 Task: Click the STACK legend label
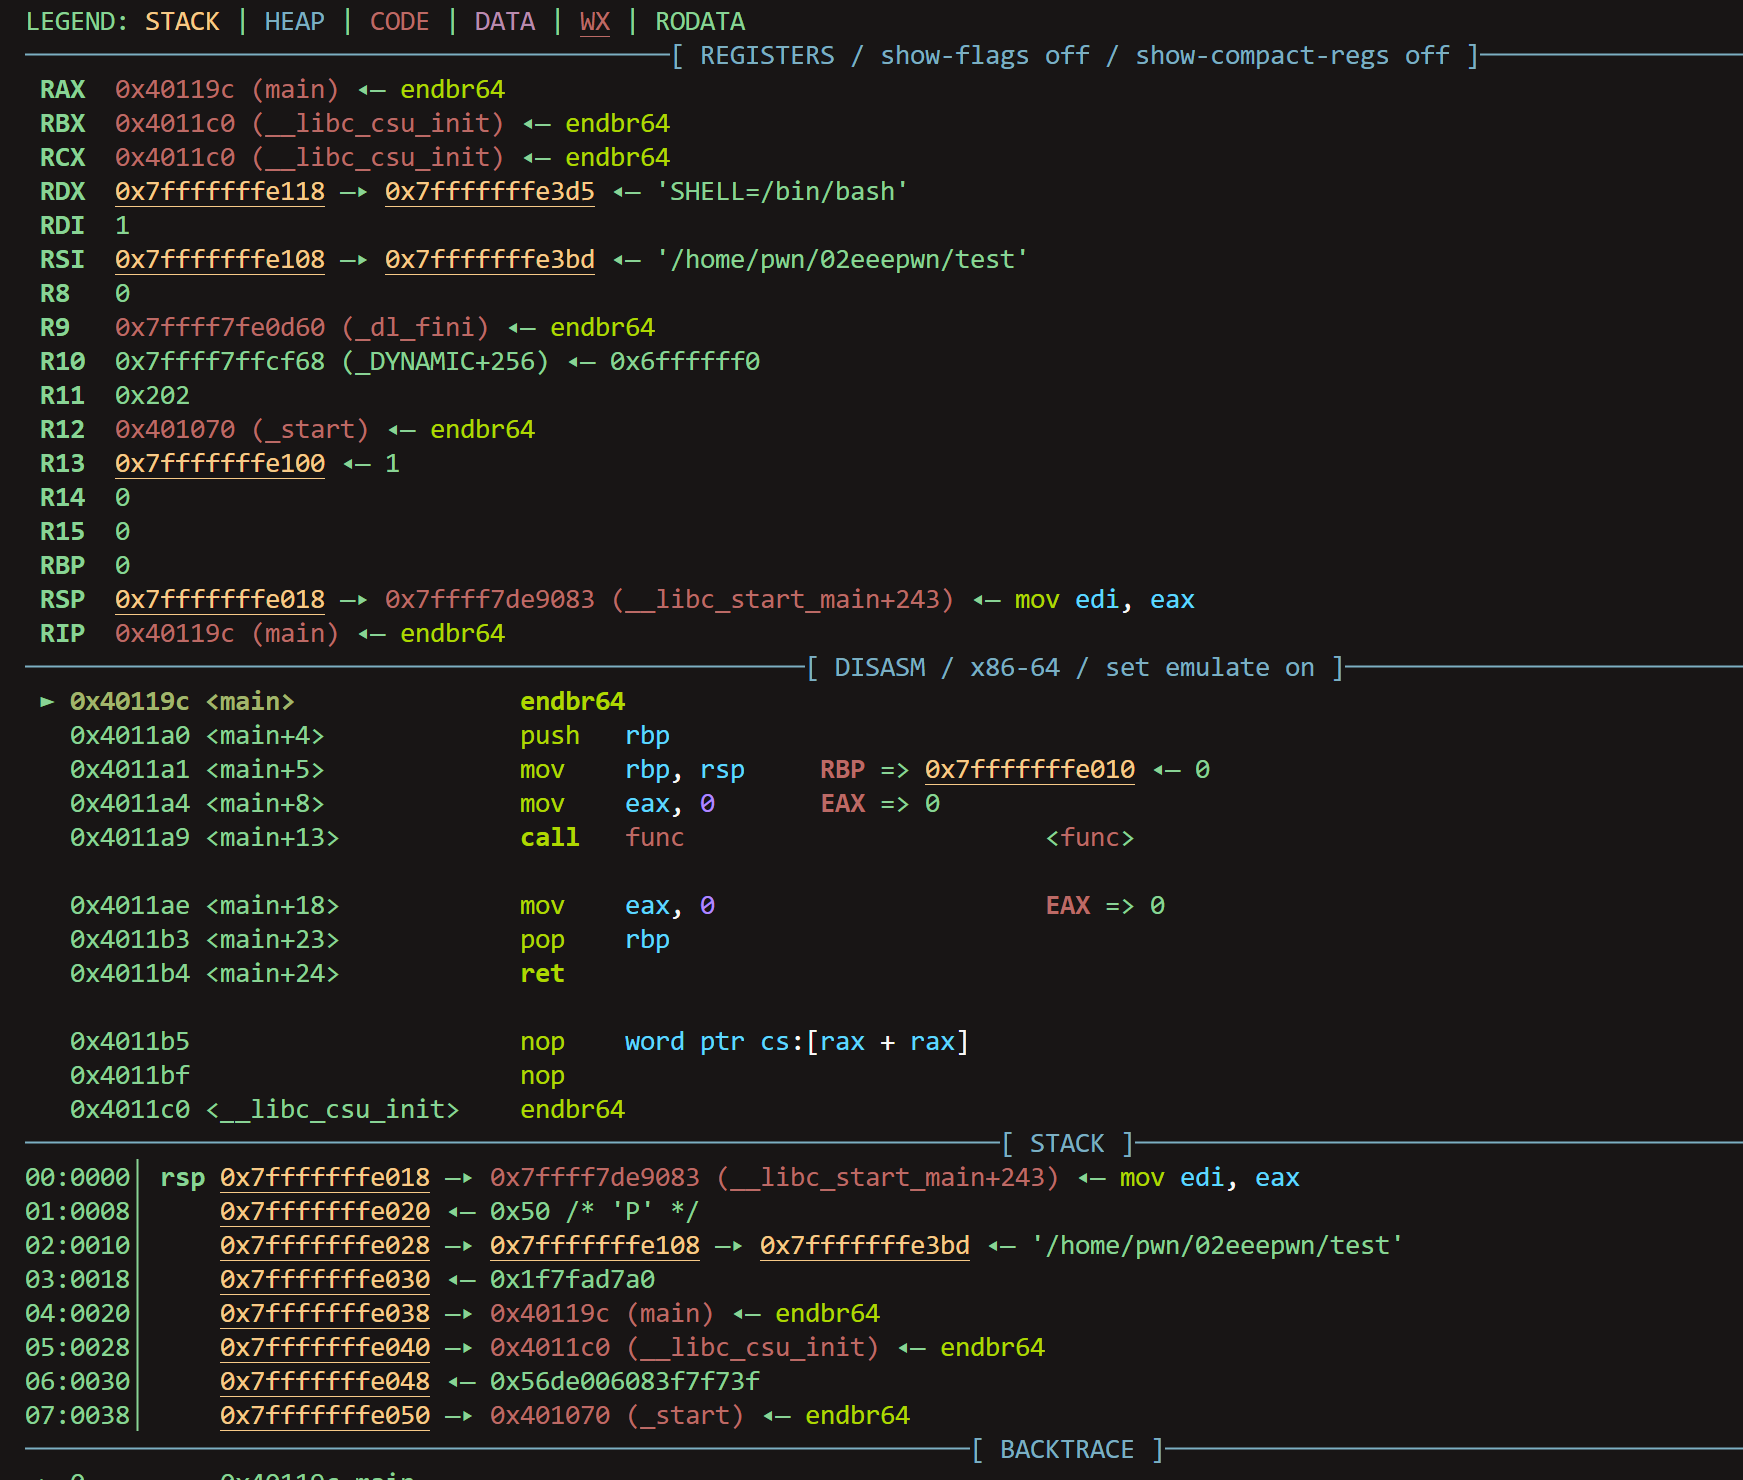[182, 21]
